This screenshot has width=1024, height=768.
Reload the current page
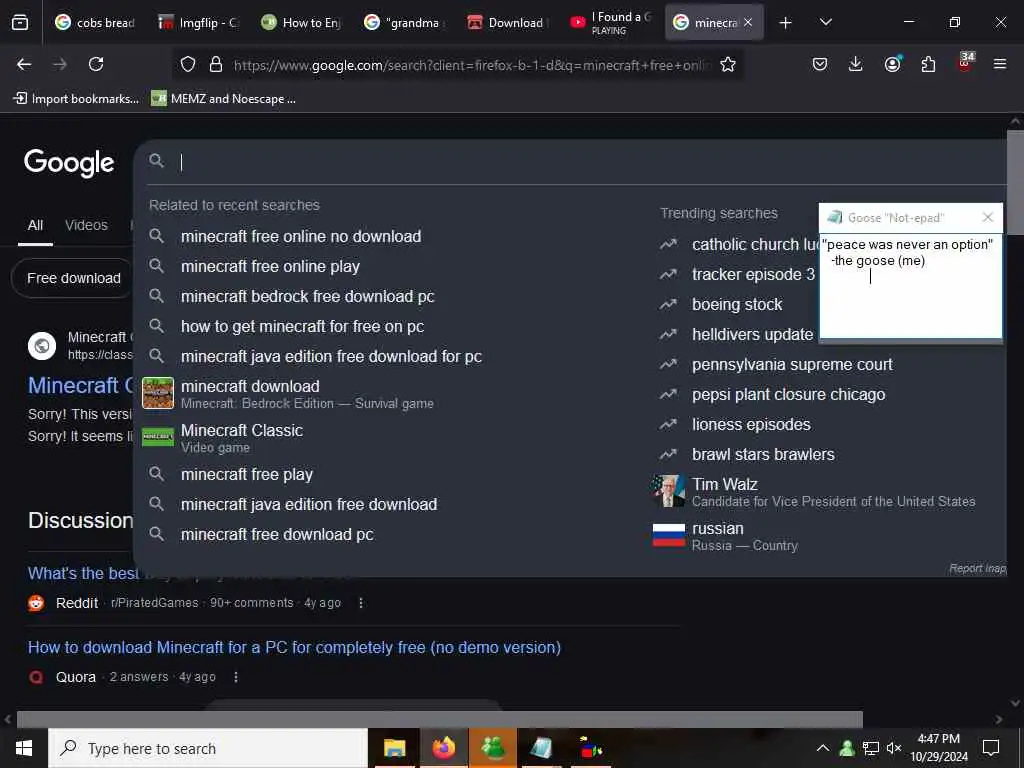click(x=96, y=64)
